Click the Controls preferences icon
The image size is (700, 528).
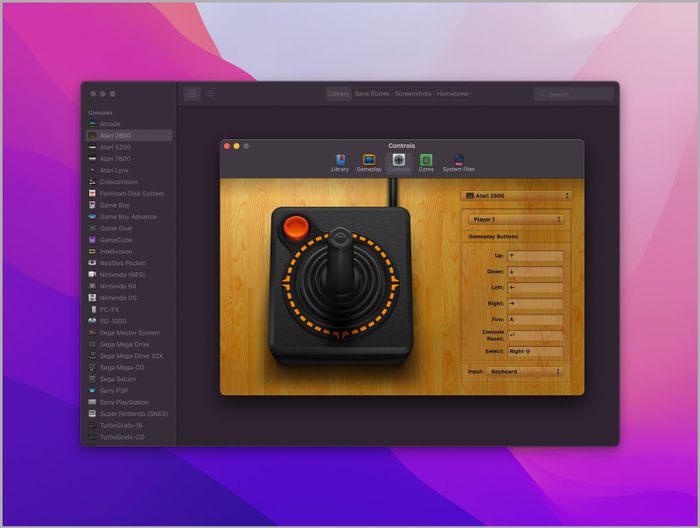pos(398,162)
